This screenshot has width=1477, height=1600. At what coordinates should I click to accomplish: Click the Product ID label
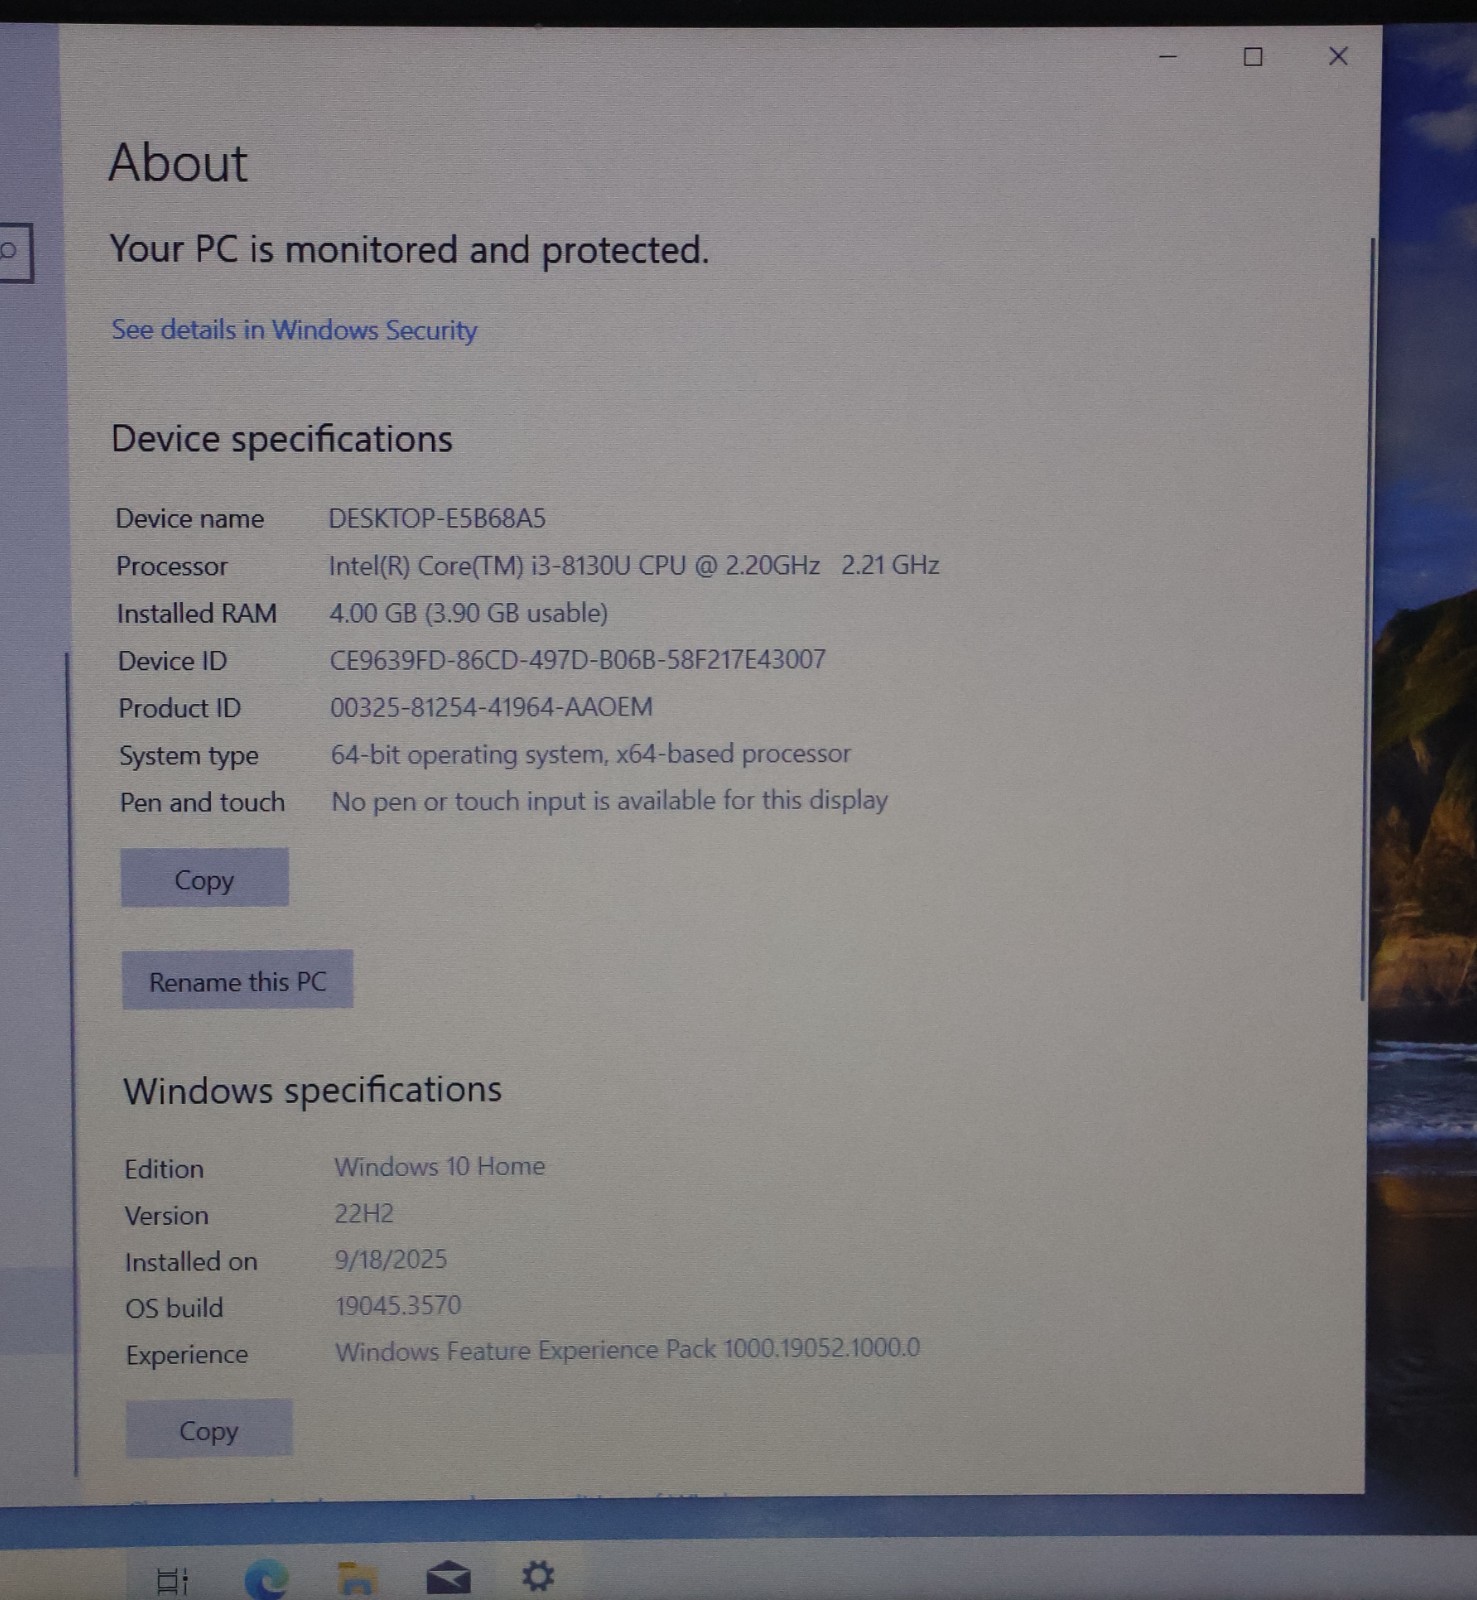coord(180,709)
